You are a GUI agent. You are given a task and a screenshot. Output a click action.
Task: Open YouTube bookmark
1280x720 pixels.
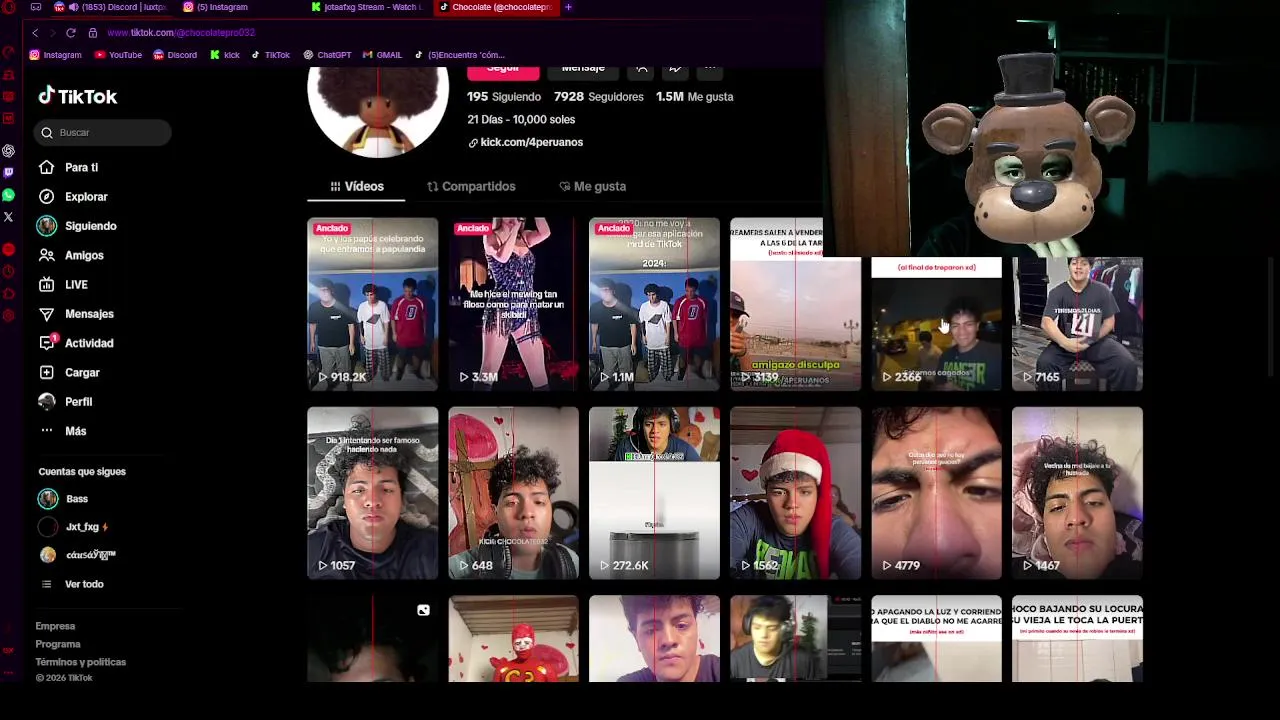click(118, 55)
